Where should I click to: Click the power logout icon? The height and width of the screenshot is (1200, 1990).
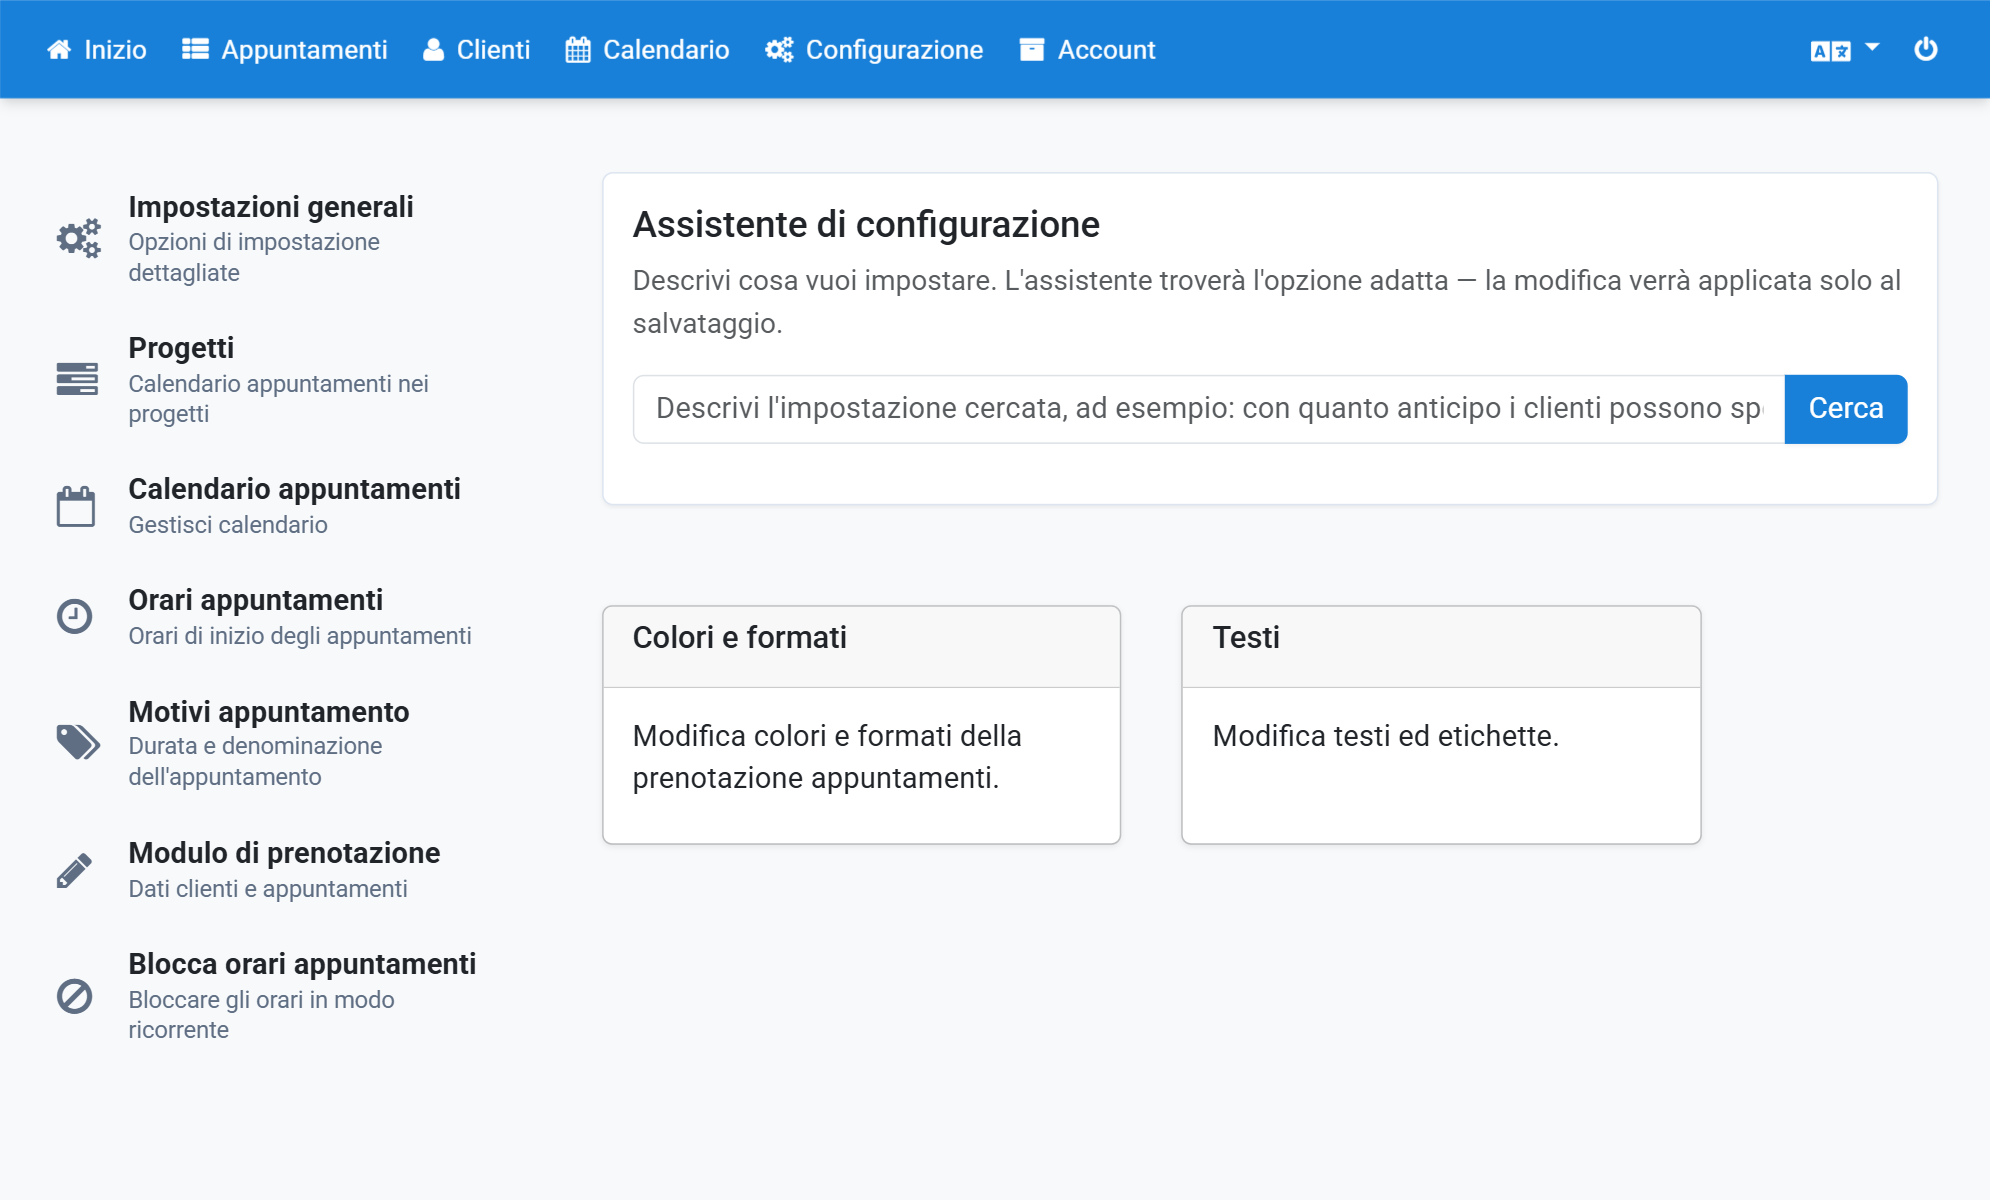[x=1925, y=49]
